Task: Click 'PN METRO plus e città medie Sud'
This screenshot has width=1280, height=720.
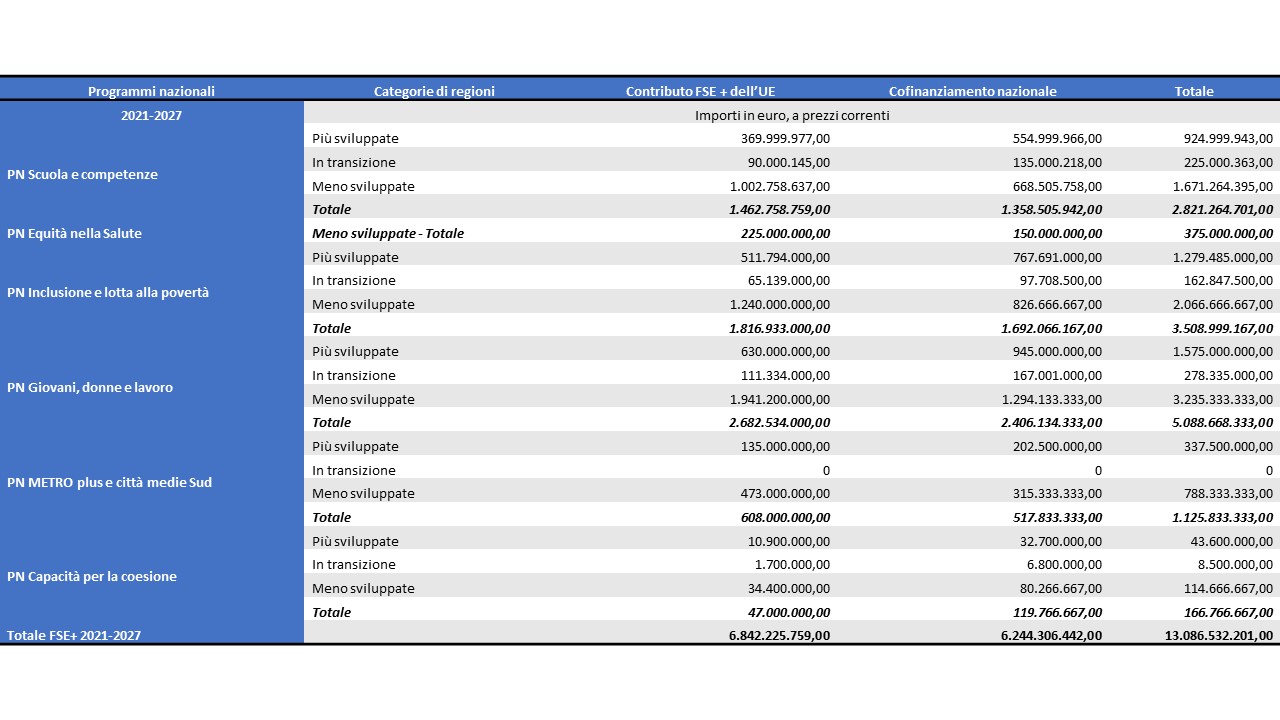Action: pos(109,482)
